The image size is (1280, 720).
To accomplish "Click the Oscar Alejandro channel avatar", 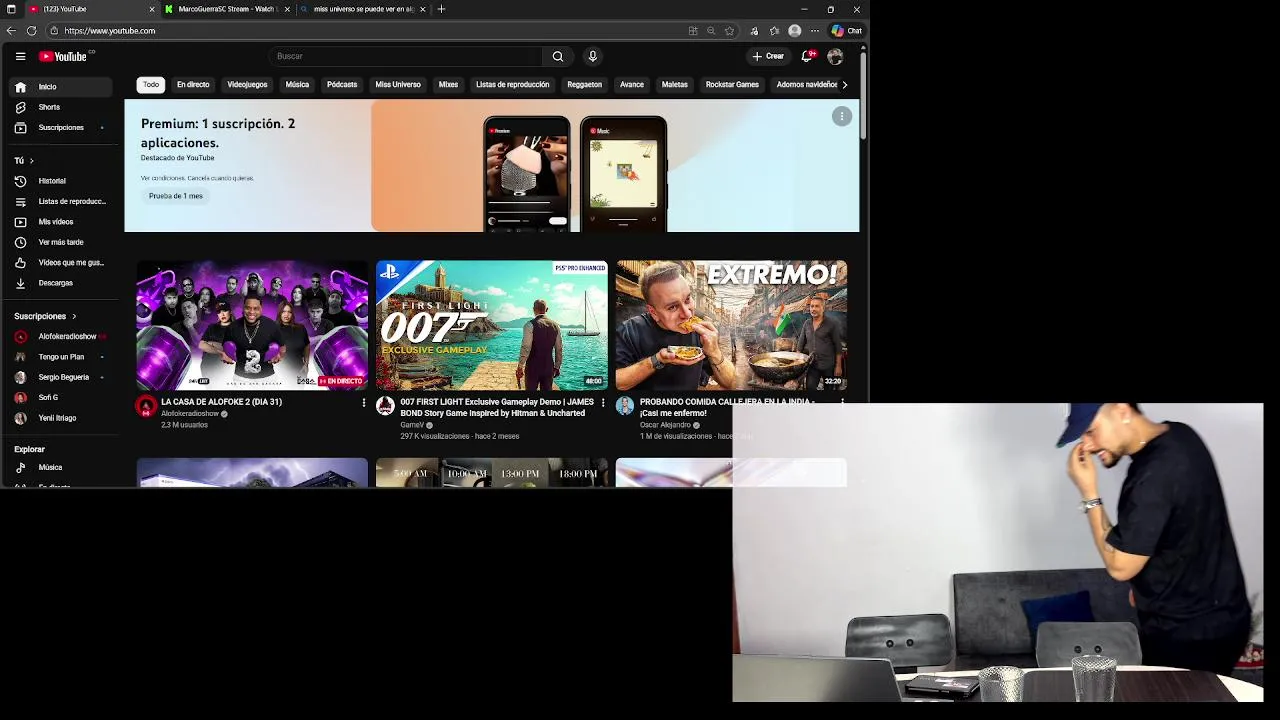I will [625, 406].
